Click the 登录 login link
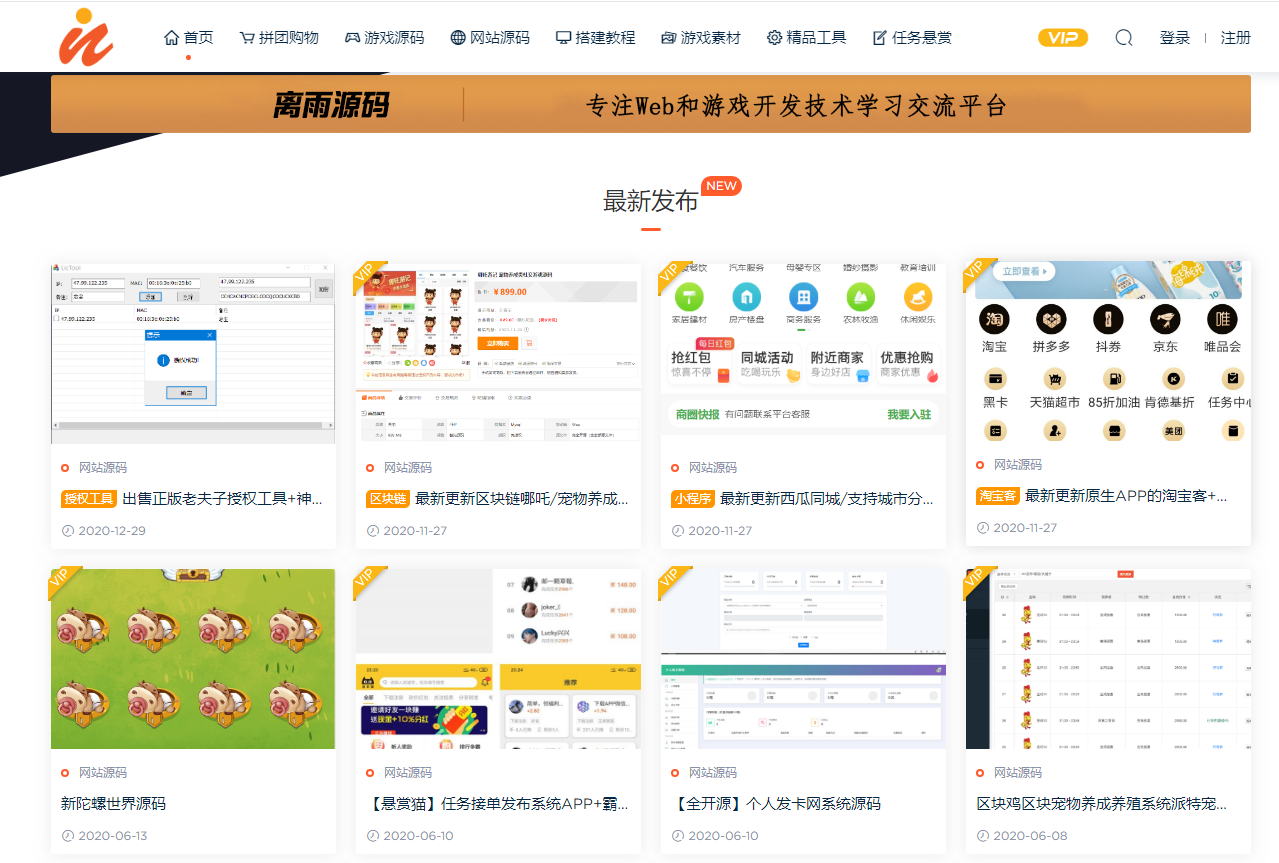This screenshot has width=1279, height=863. pos(1175,37)
